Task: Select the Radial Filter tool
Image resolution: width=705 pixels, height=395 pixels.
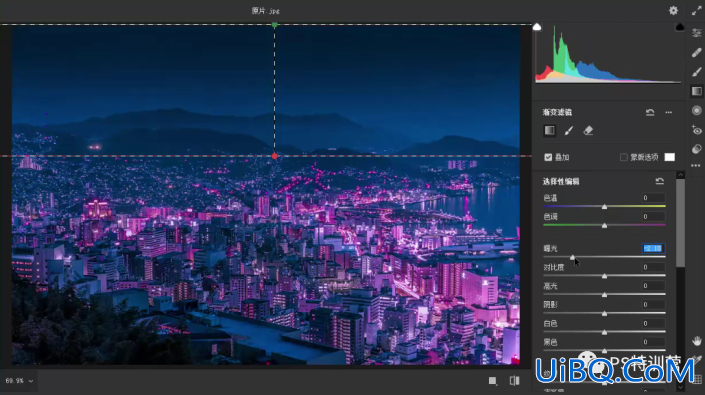Action: click(696, 111)
